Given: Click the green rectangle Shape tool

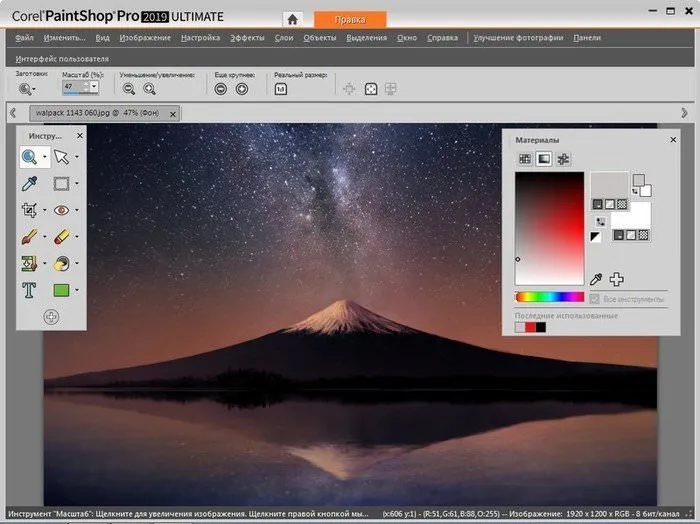Looking at the screenshot, I should click(61, 291).
